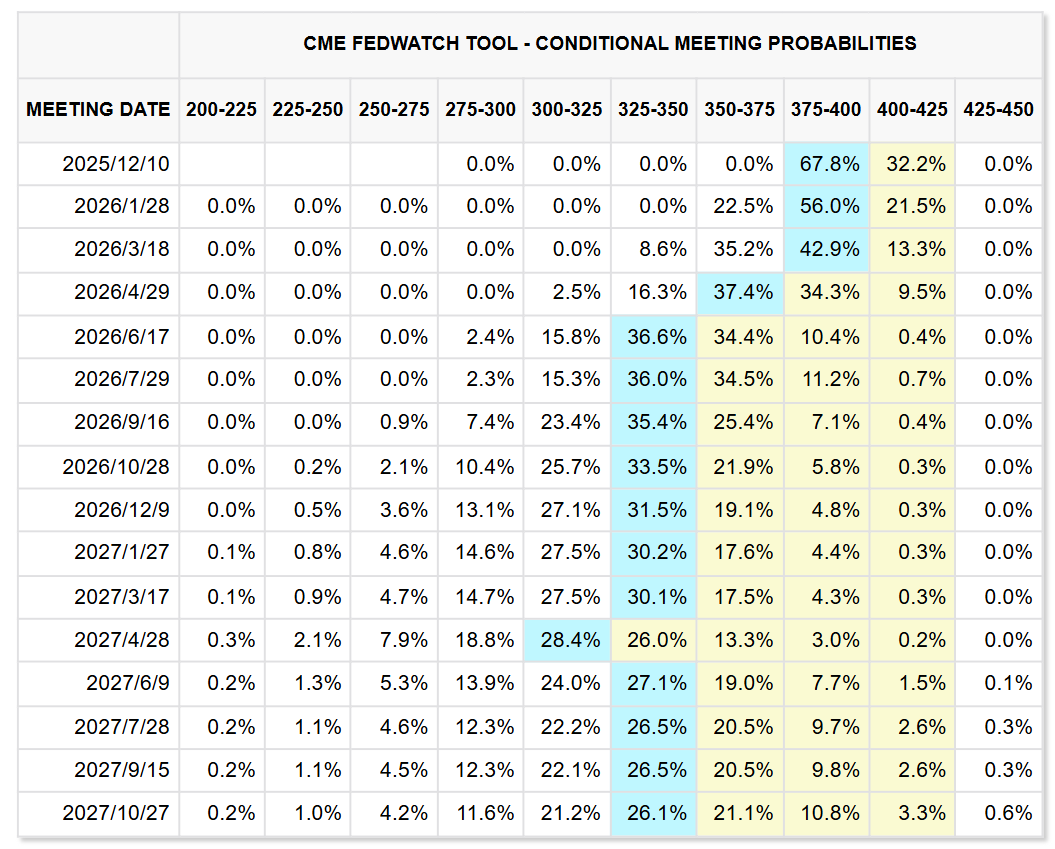Select the 200-225 rate range header
The width and height of the screenshot is (1055, 849).
[x=221, y=109]
